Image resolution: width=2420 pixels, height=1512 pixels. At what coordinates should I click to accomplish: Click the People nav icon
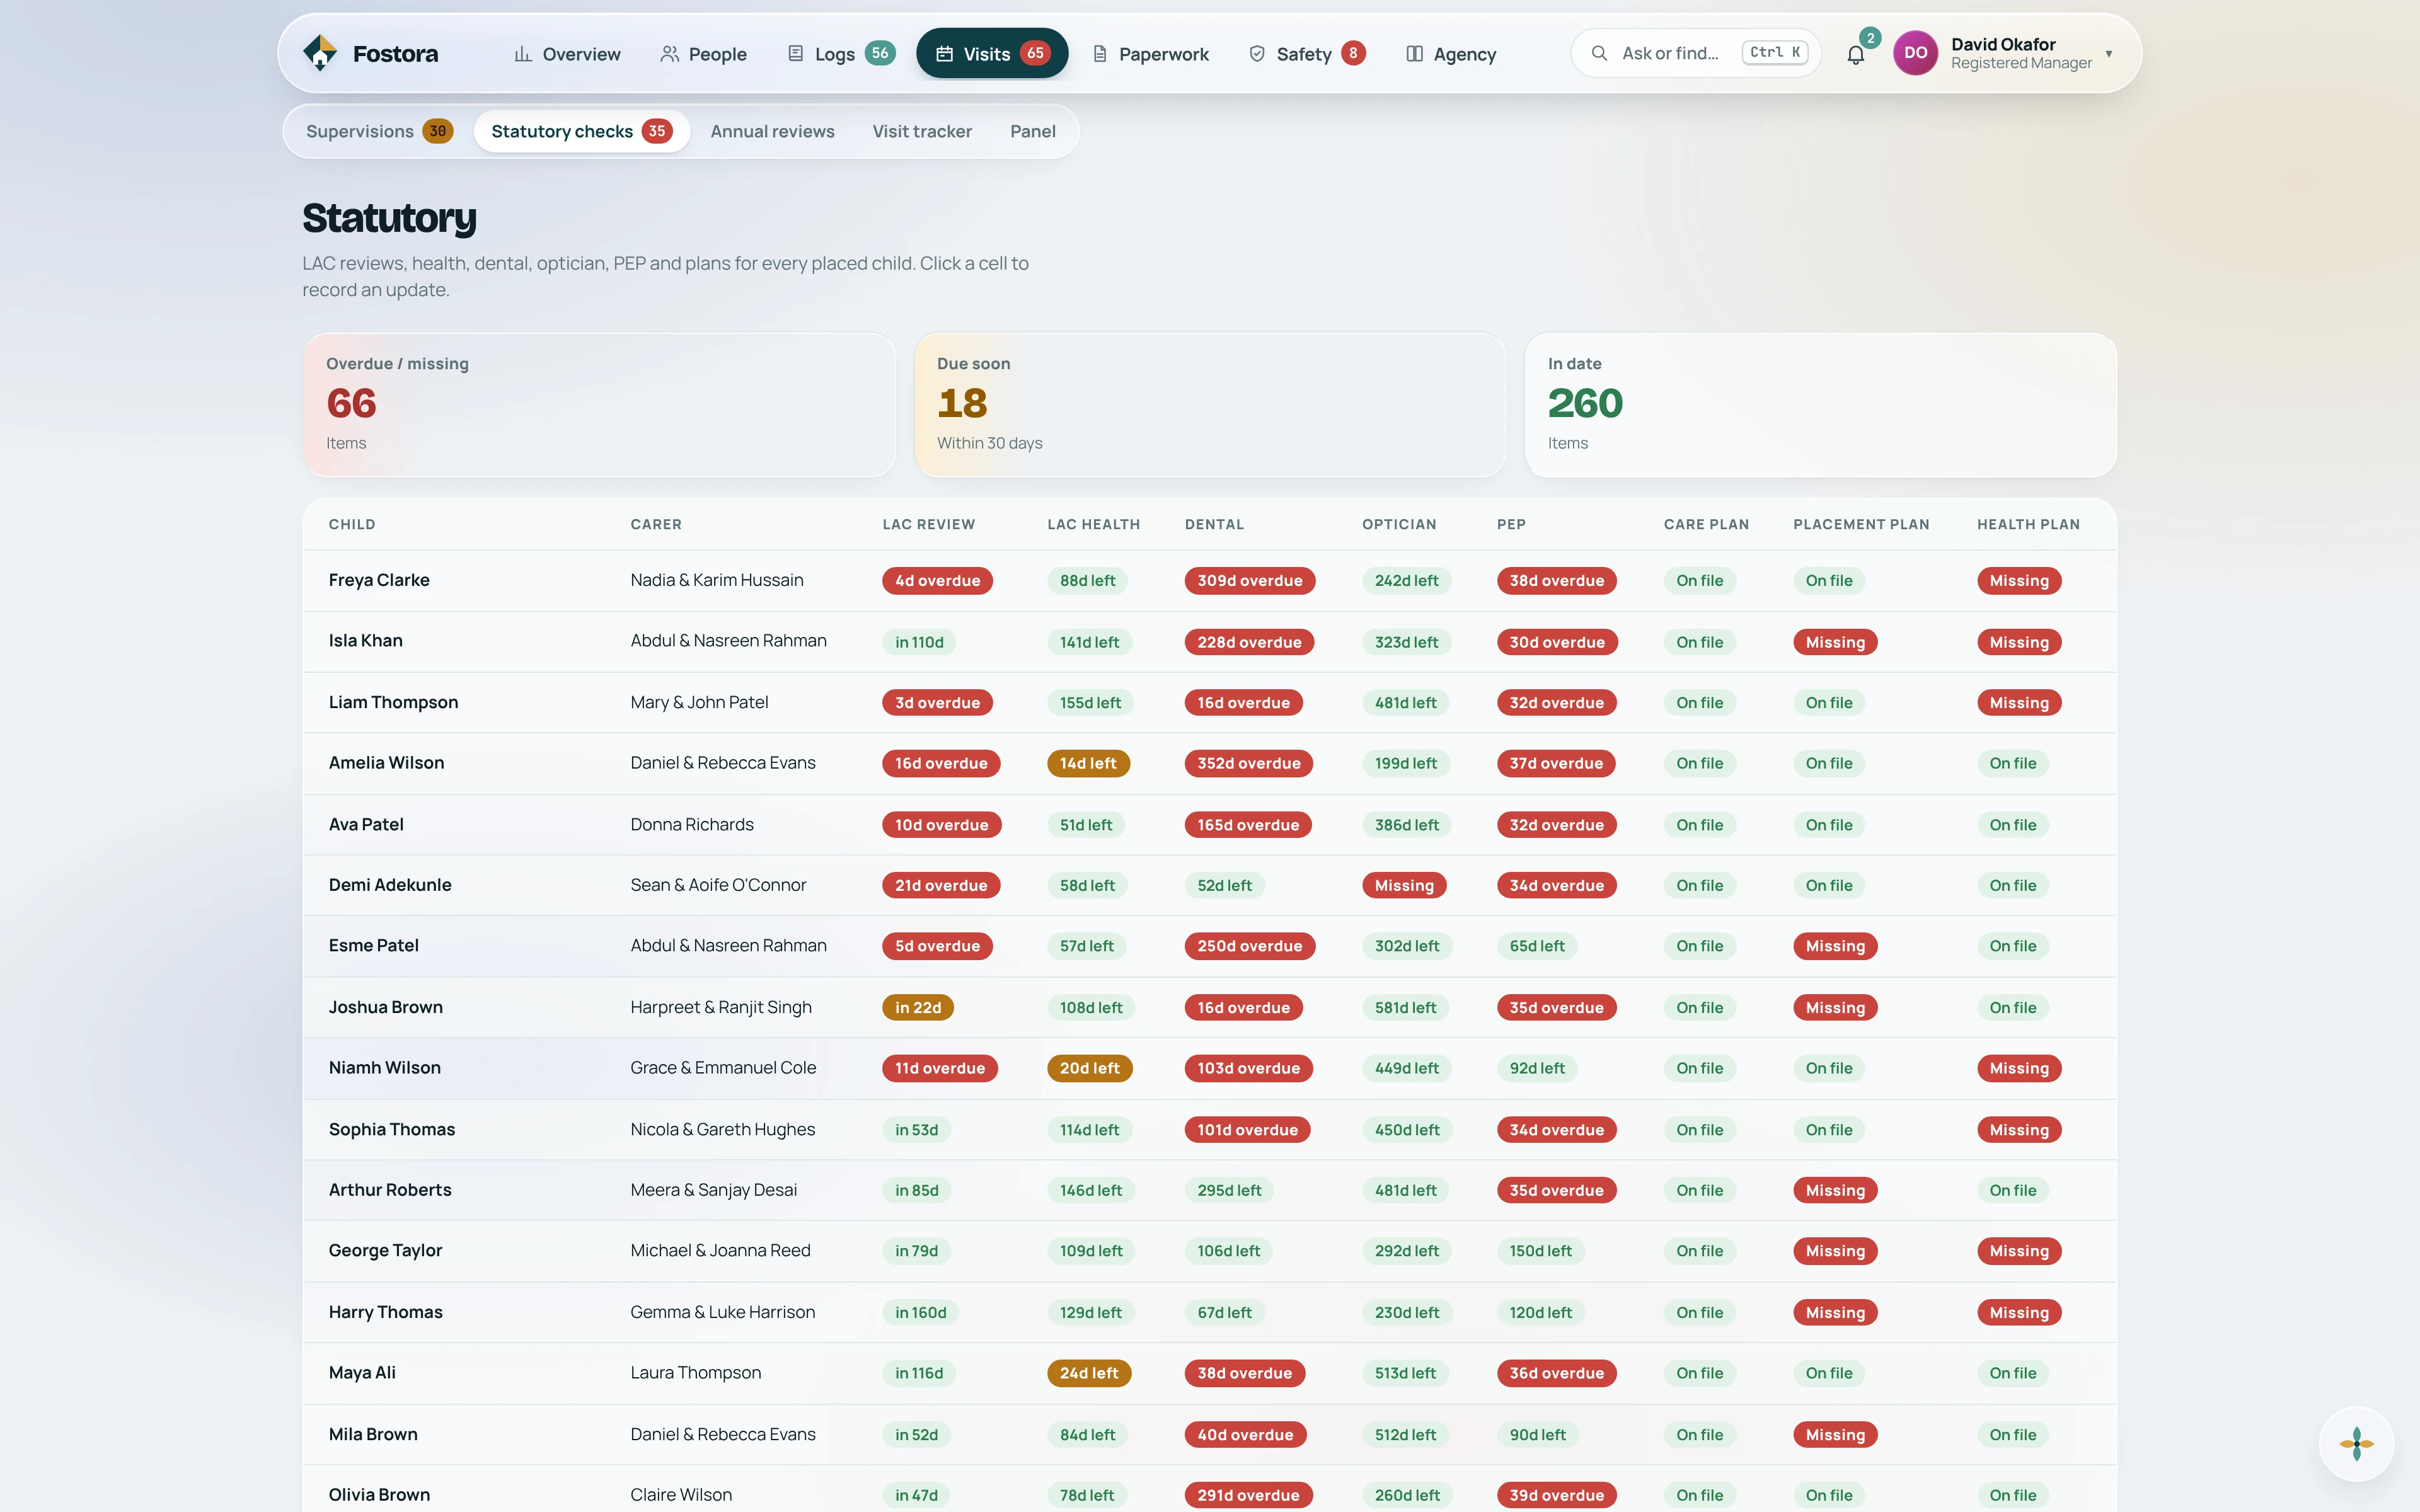[669, 54]
